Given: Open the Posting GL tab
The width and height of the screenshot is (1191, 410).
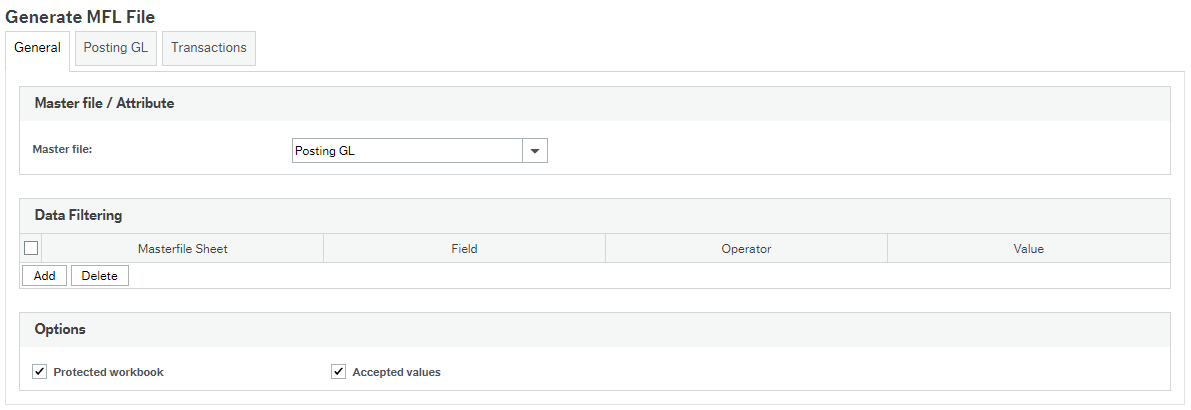Looking at the screenshot, I should click(x=116, y=48).
